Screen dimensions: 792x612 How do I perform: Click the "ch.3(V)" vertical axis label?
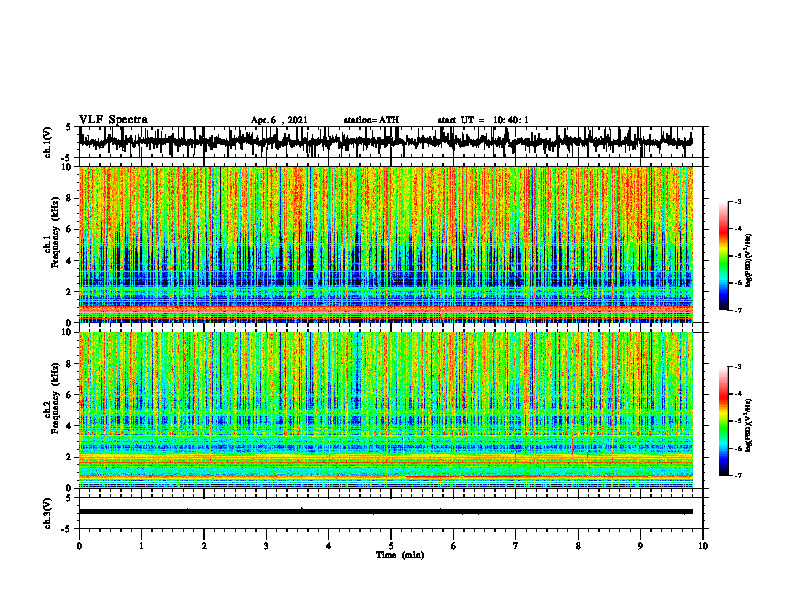tap(48, 513)
